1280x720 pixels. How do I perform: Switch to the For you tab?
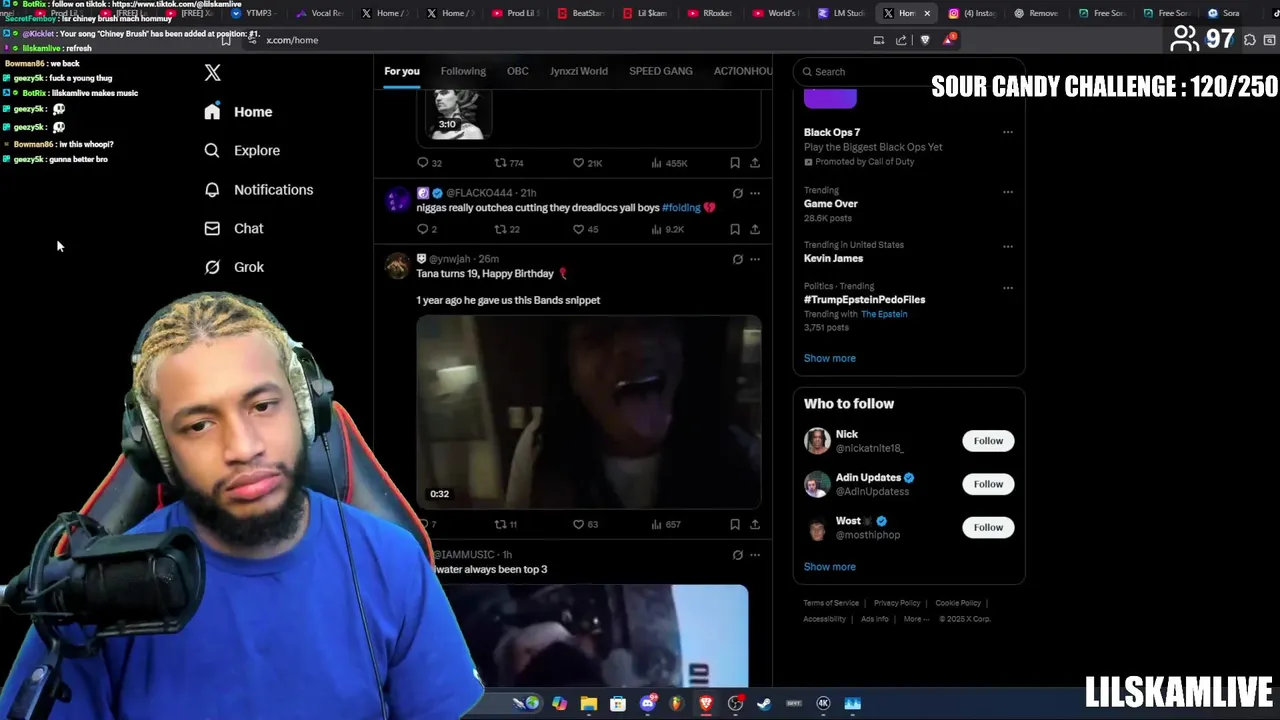[x=402, y=71]
